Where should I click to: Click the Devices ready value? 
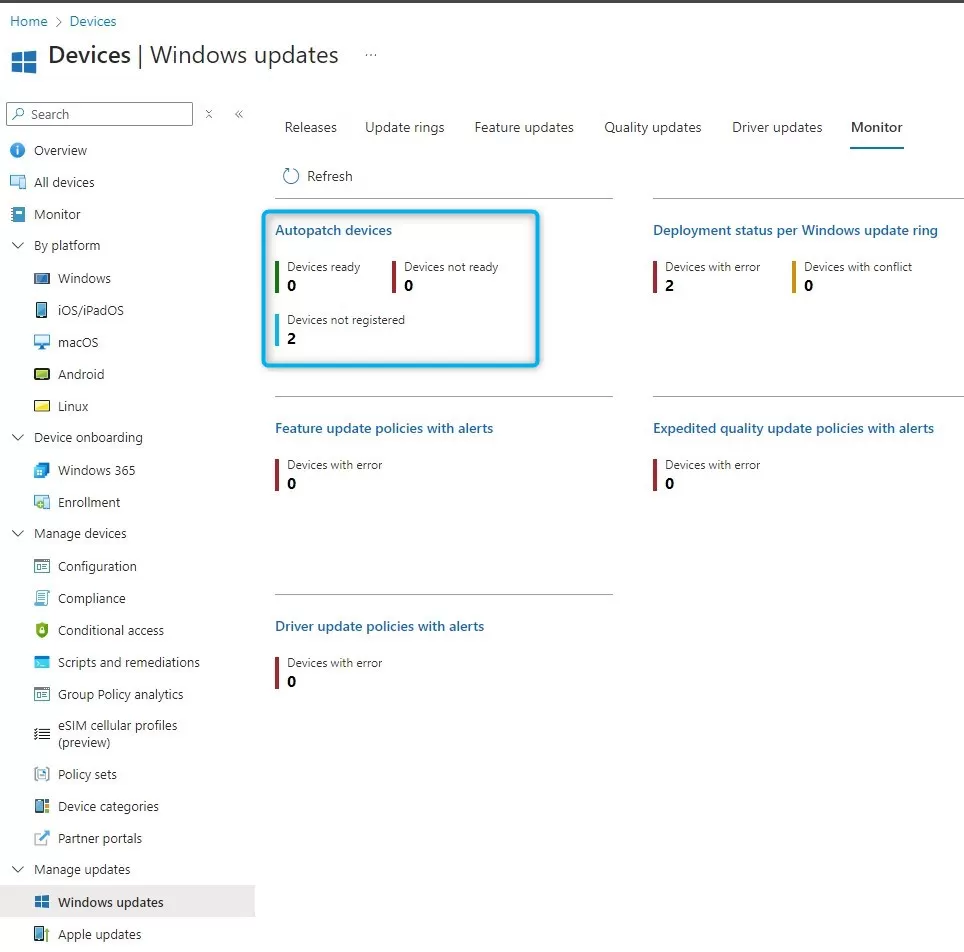tap(291, 285)
